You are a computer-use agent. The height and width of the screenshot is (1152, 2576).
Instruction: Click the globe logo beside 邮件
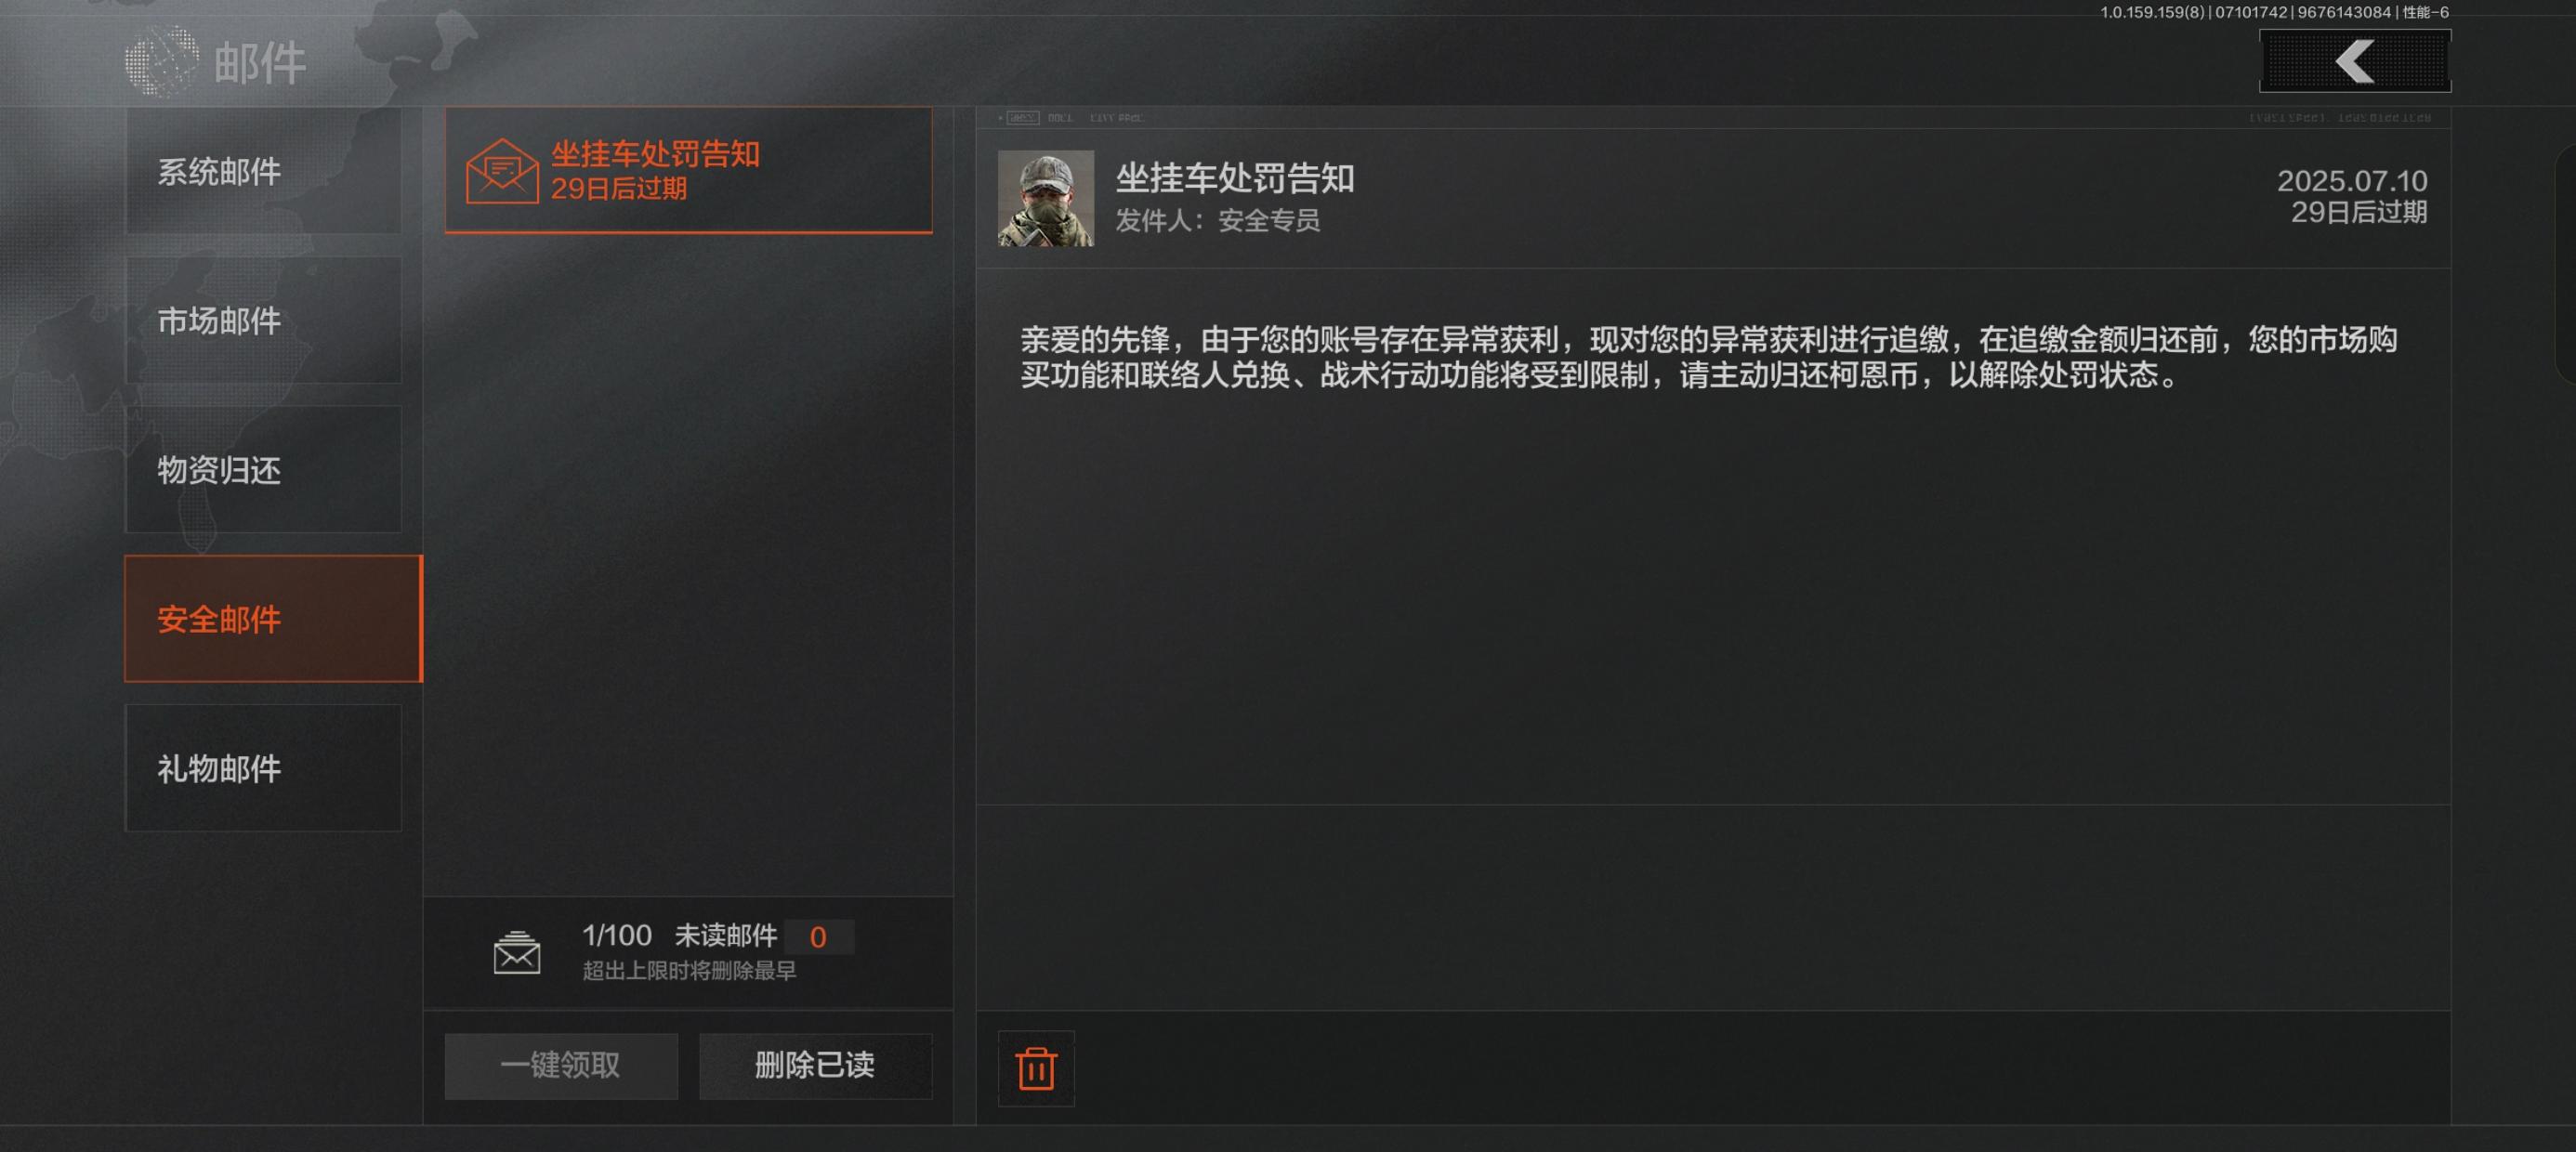(161, 62)
